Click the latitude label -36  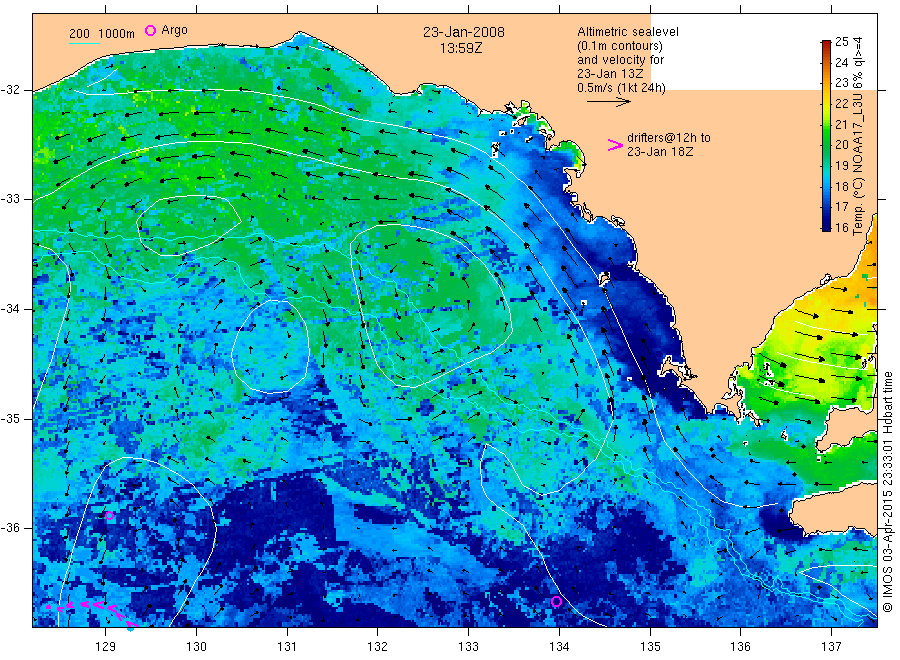10,527
